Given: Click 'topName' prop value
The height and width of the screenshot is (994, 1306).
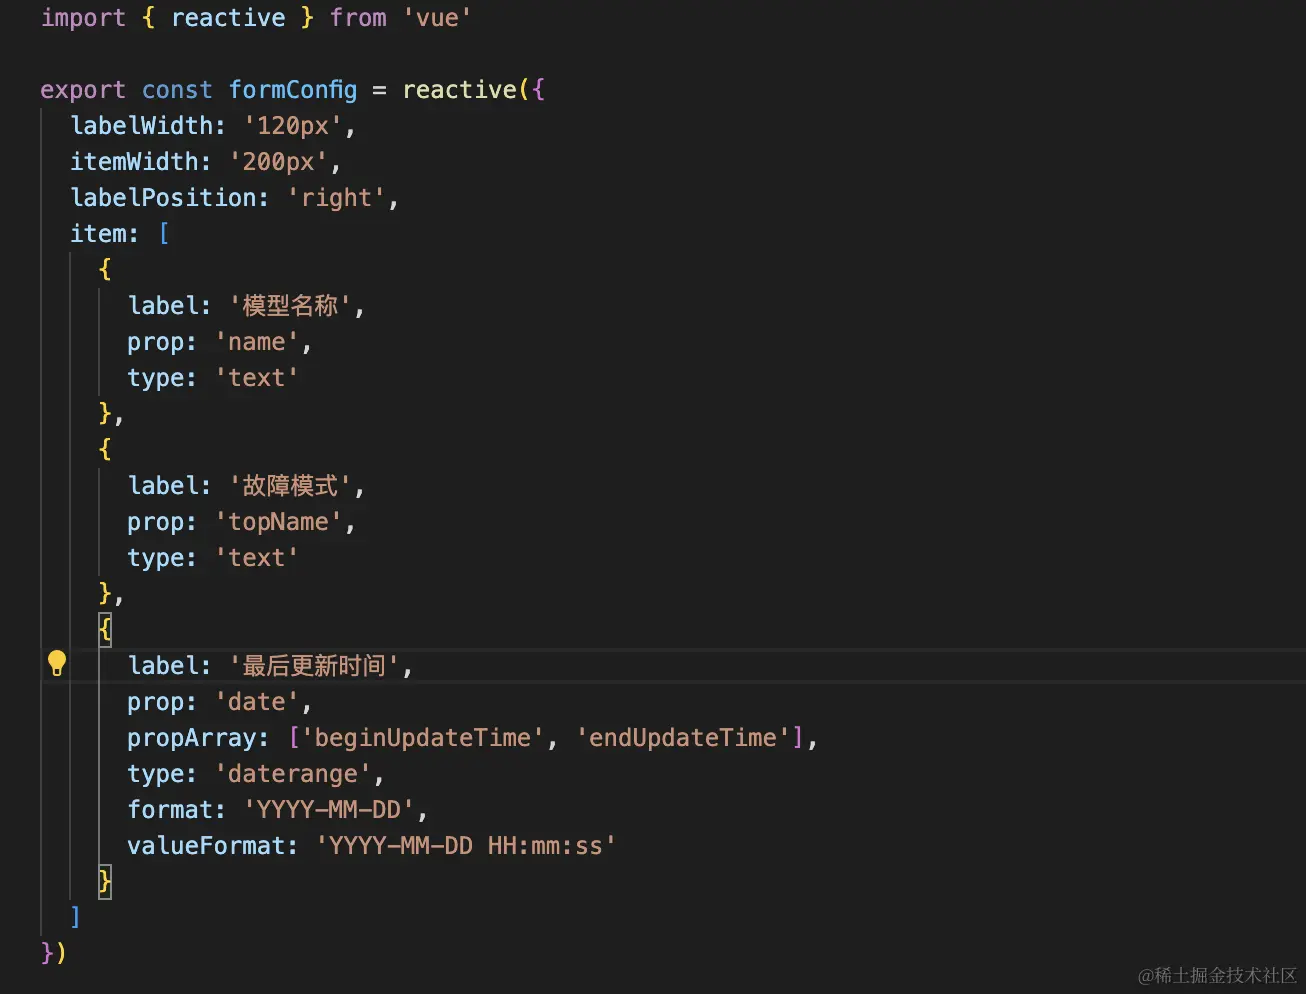Looking at the screenshot, I should 279,522.
